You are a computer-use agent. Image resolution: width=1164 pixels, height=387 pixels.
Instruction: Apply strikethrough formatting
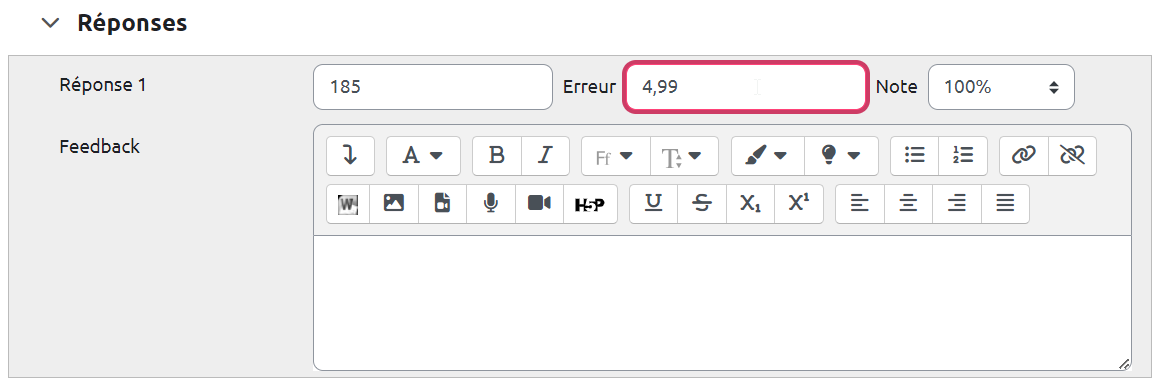pyautogui.click(x=702, y=204)
